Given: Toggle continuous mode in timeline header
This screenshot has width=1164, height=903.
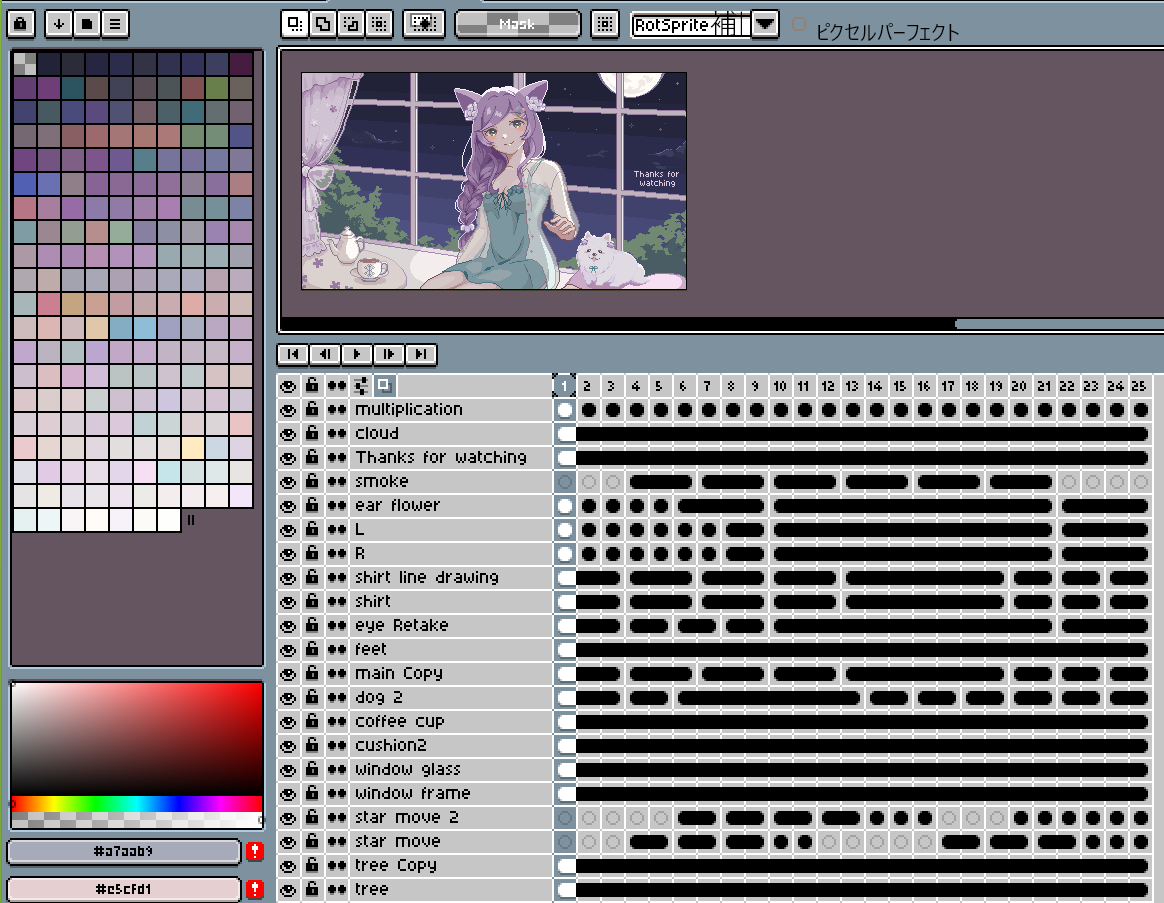Looking at the screenshot, I should [337, 385].
